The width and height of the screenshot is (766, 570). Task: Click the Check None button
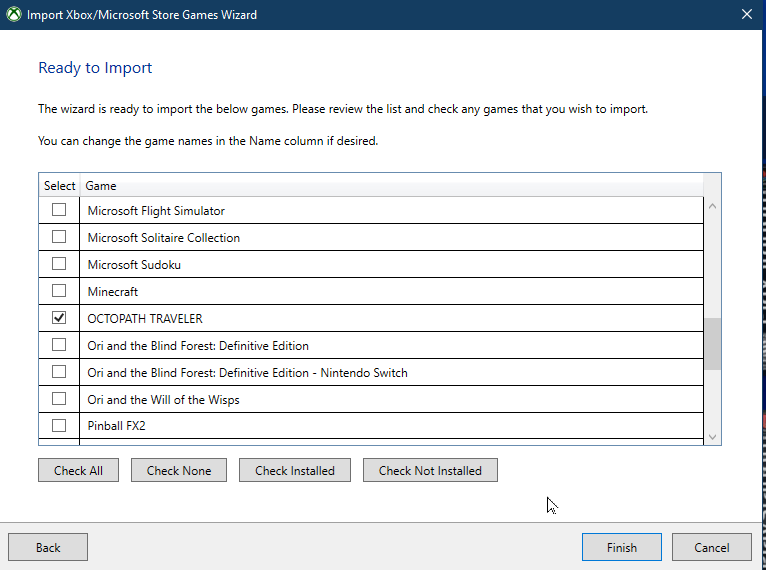coord(179,470)
